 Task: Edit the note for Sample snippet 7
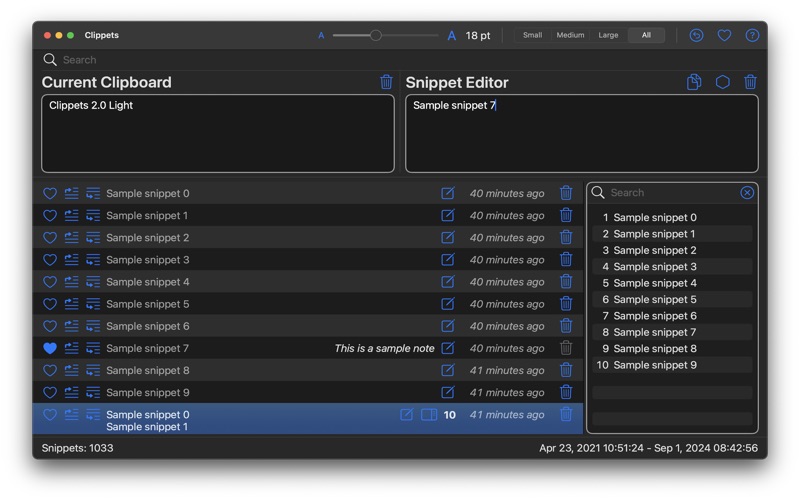[447, 348]
